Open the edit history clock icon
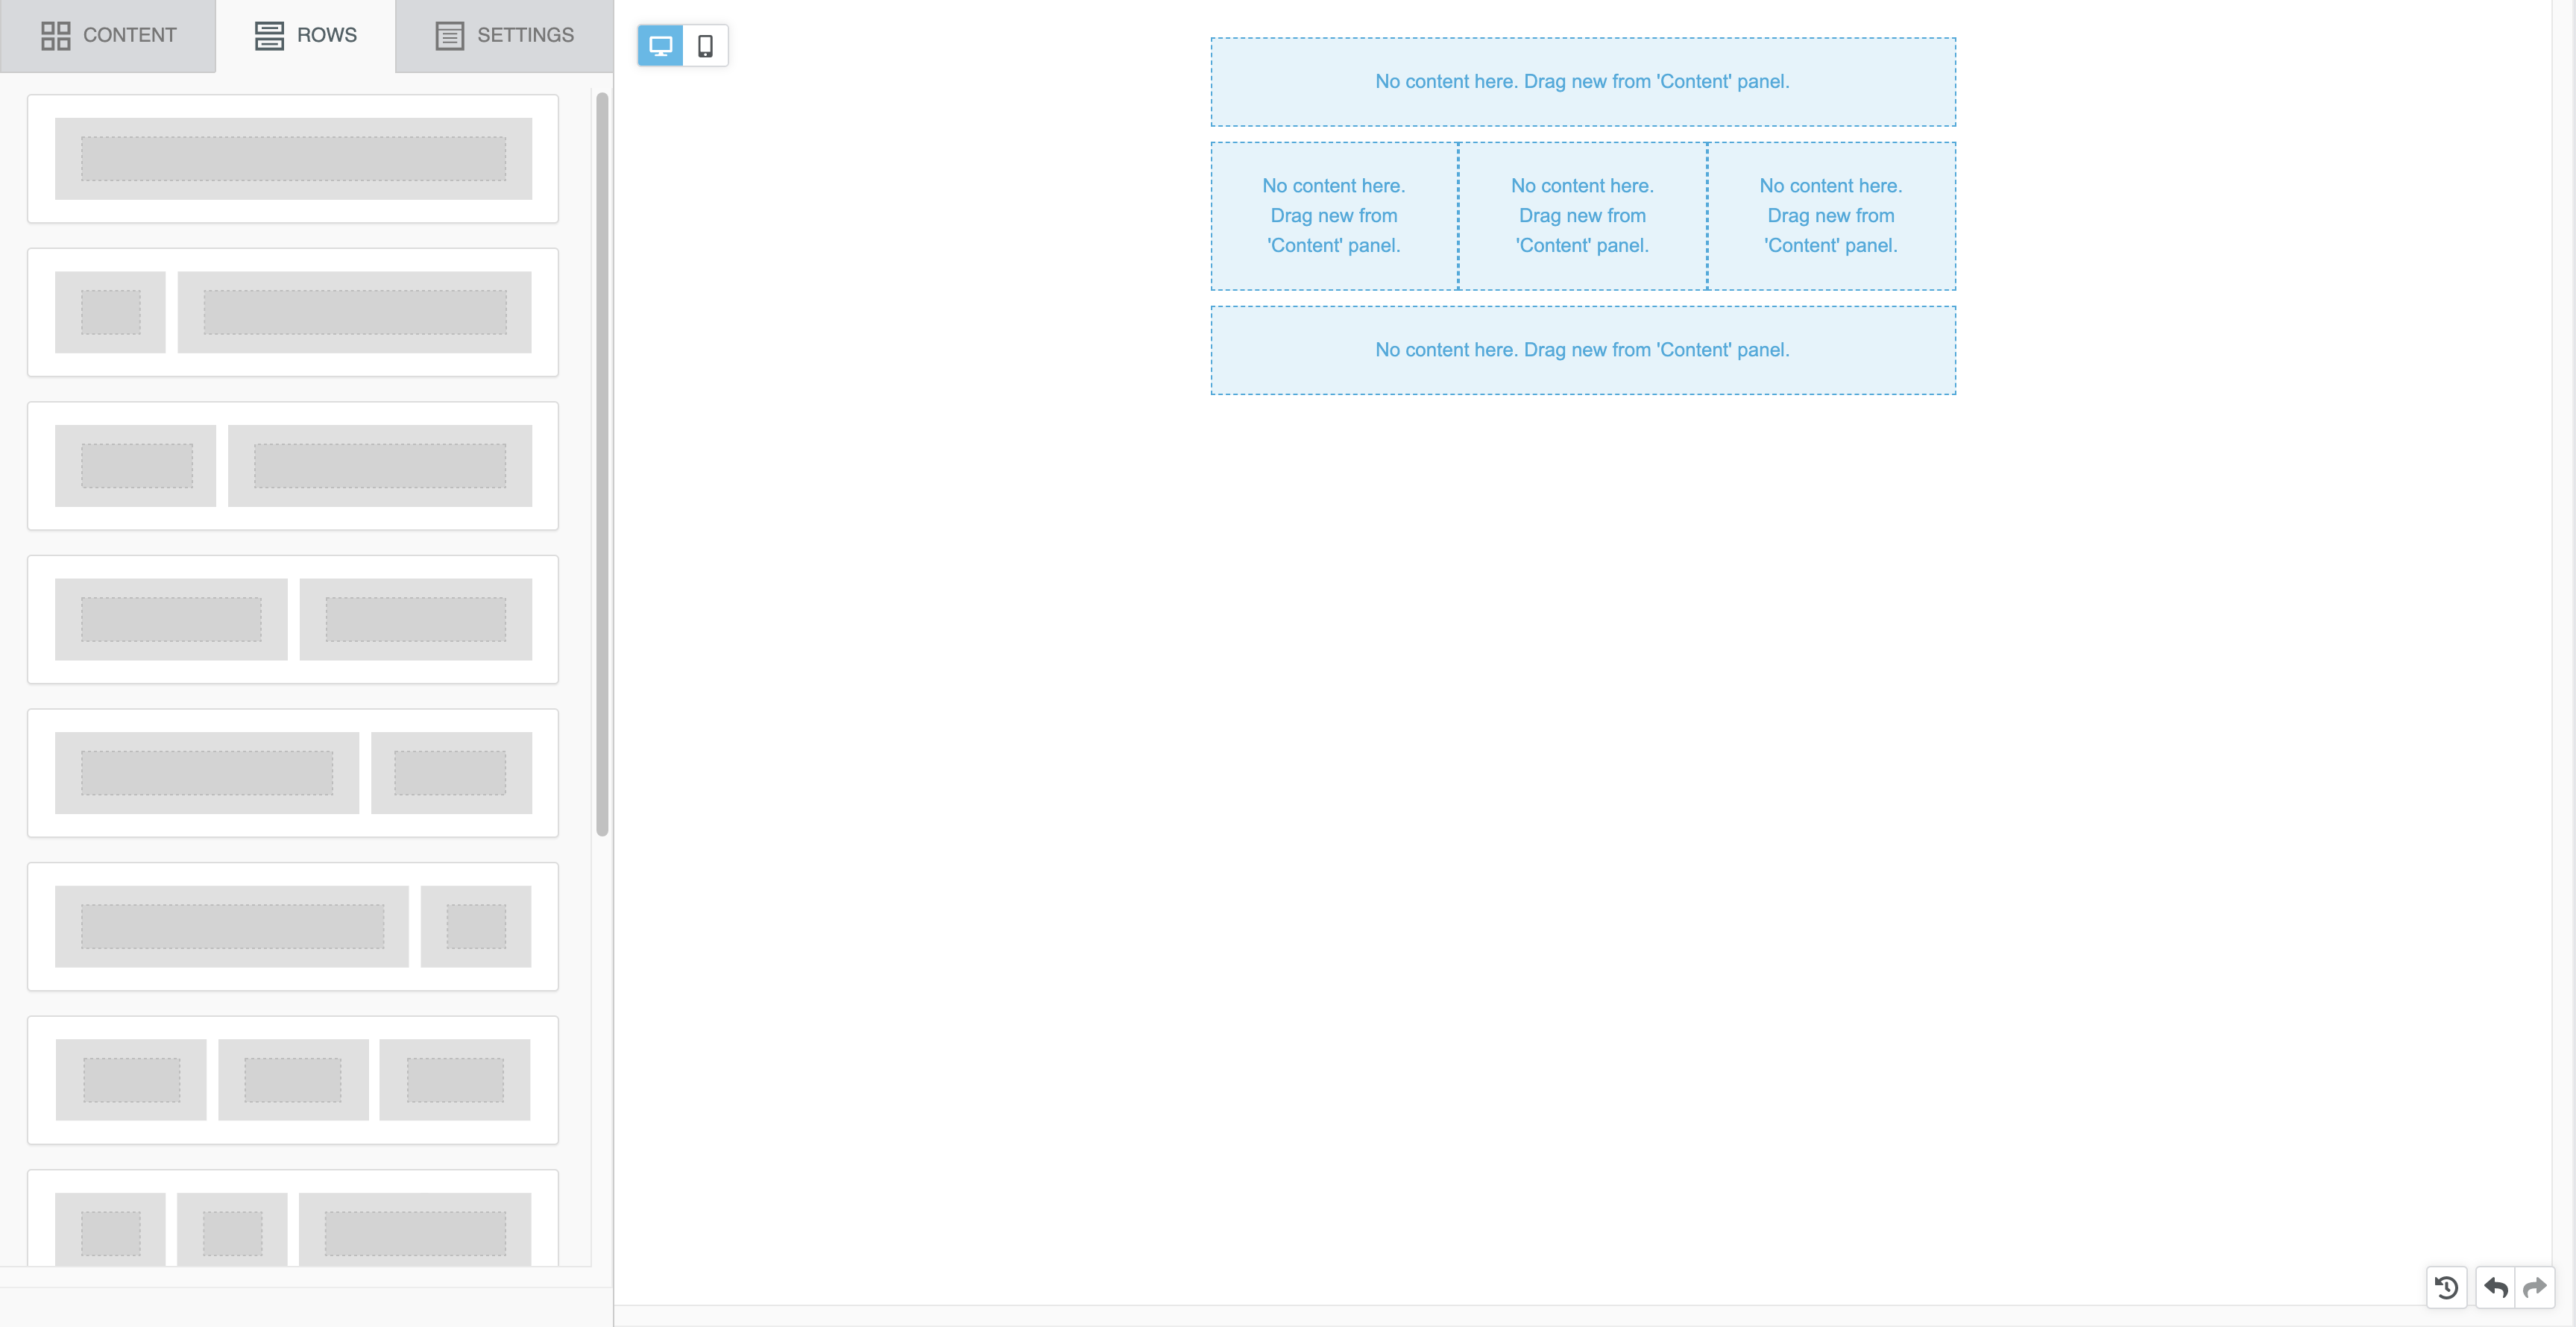Viewport: 2576px width, 1327px height. click(x=2447, y=1287)
